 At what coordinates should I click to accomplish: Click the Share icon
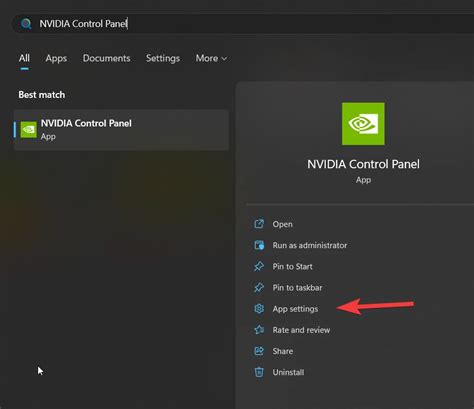(259, 351)
